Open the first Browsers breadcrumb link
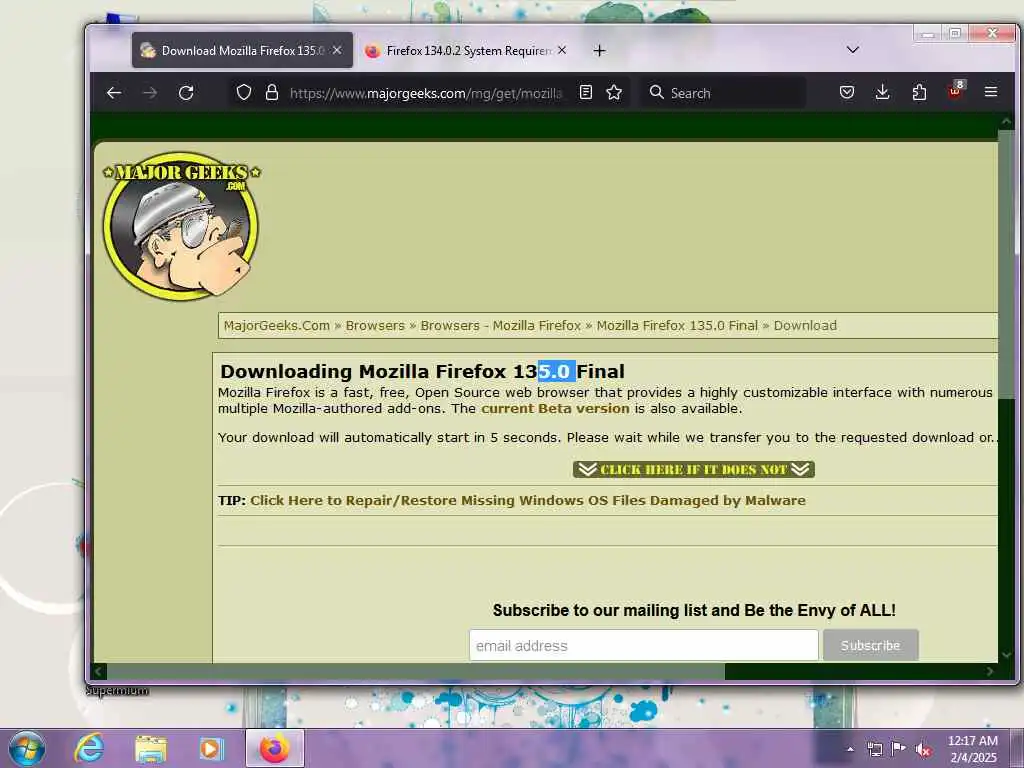 (x=375, y=325)
